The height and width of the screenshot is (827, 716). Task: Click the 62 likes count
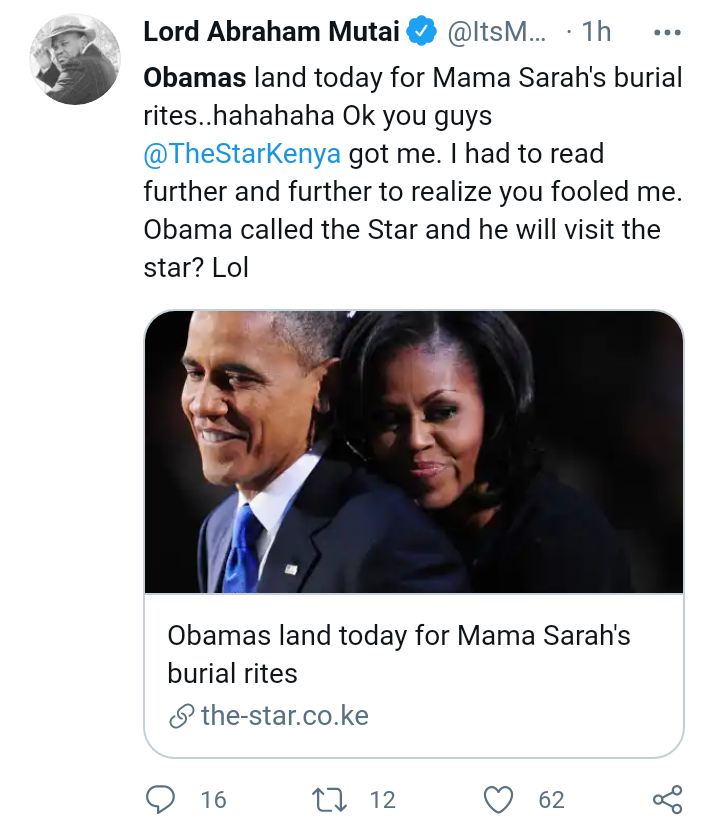point(551,800)
